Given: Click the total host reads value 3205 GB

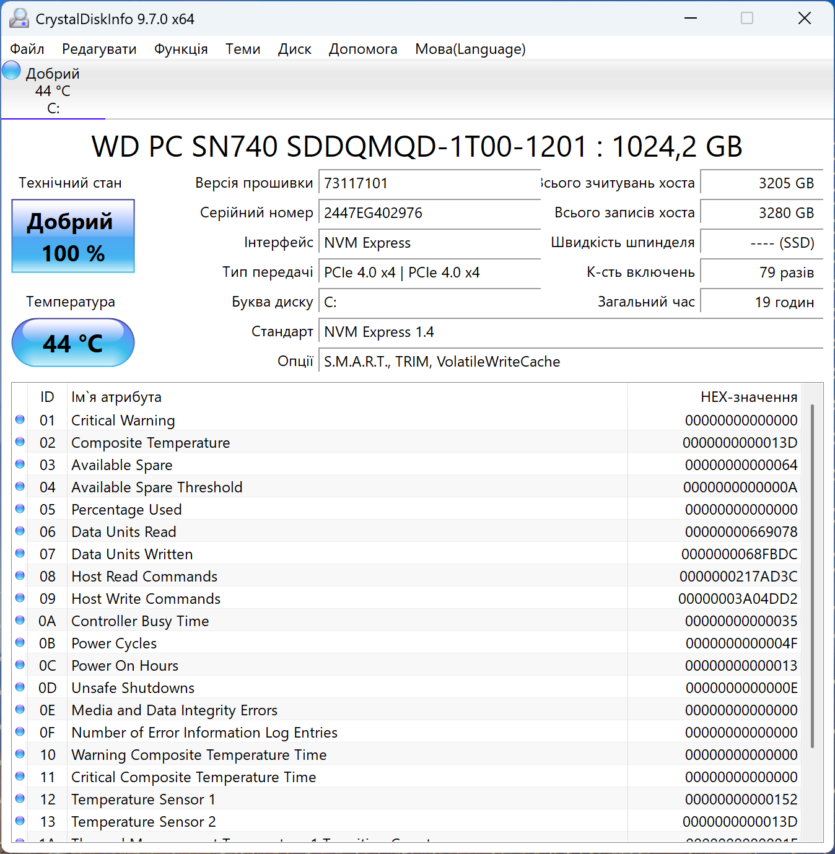Looking at the screenshot, I should [x=761, y=183].
